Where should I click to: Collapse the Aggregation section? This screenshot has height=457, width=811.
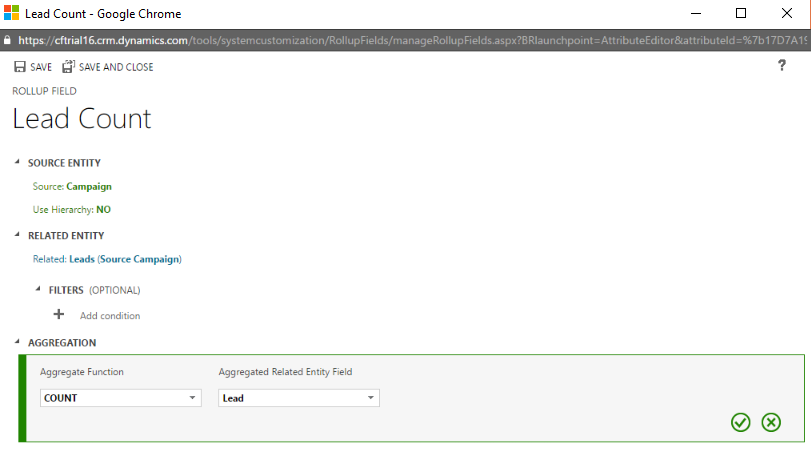coord(17,342)
